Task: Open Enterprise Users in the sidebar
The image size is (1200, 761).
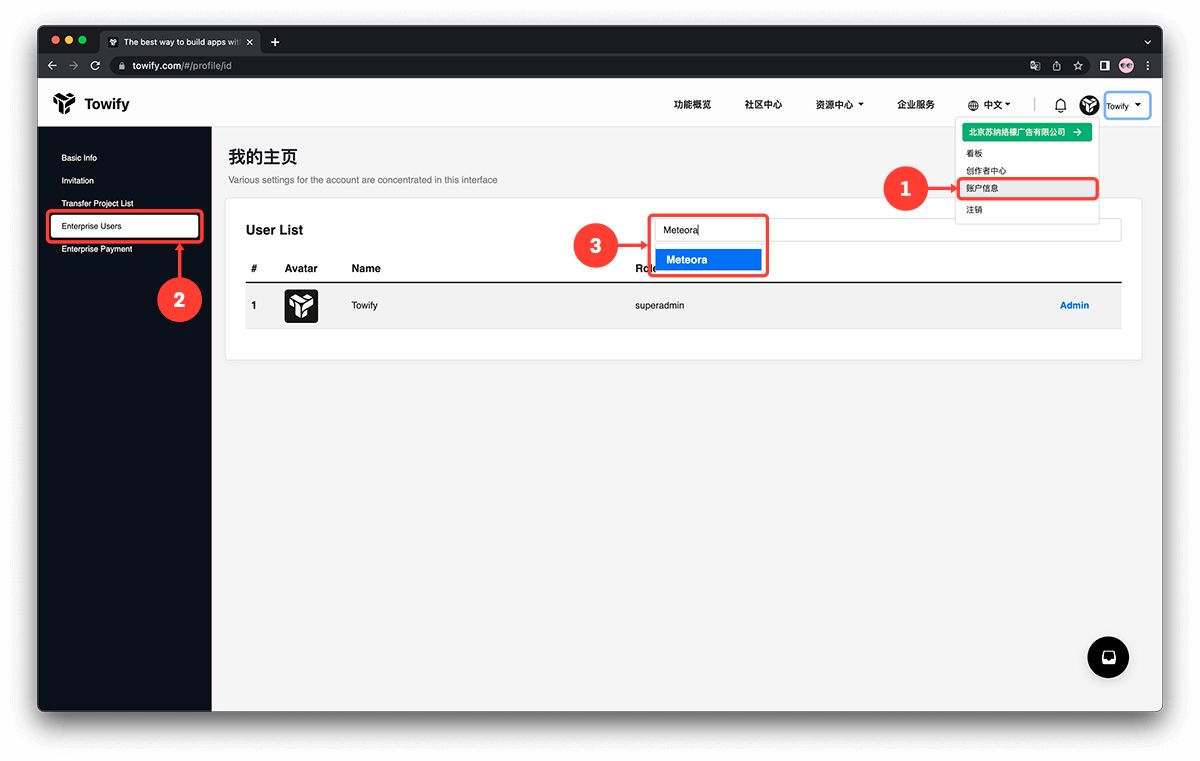Action: coord(125,226)
